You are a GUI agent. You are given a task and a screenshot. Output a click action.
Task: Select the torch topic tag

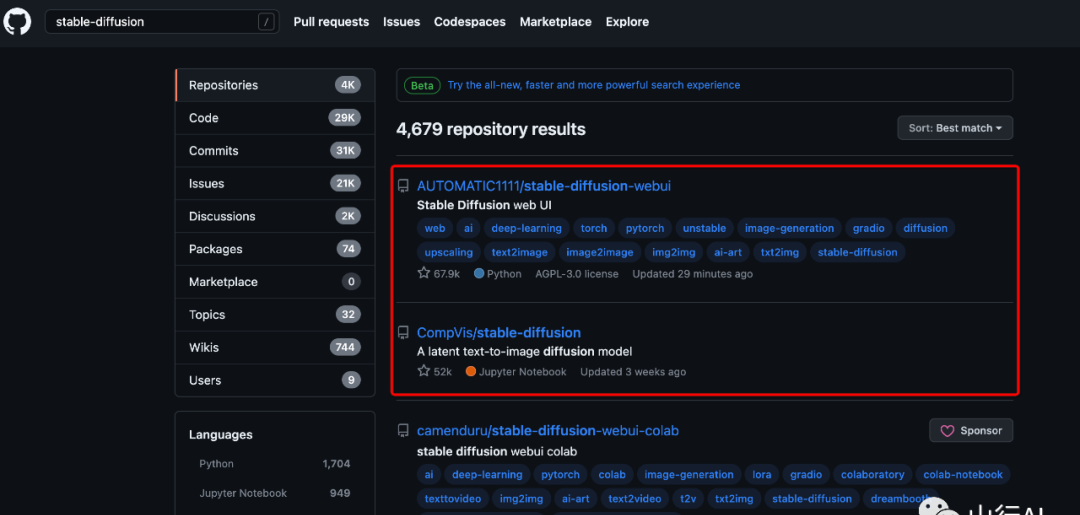click(594, 229)
